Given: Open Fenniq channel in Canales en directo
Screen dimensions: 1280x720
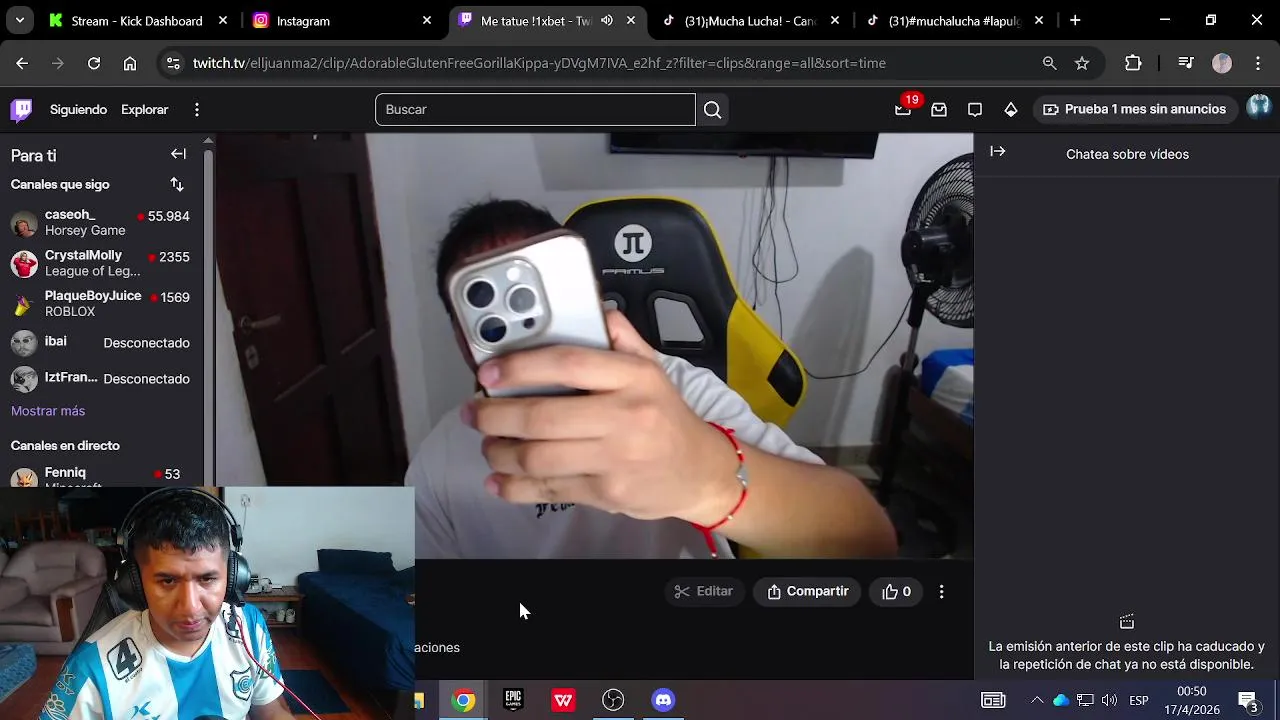Looking at the screenshot, I should (x=100, y=476).
